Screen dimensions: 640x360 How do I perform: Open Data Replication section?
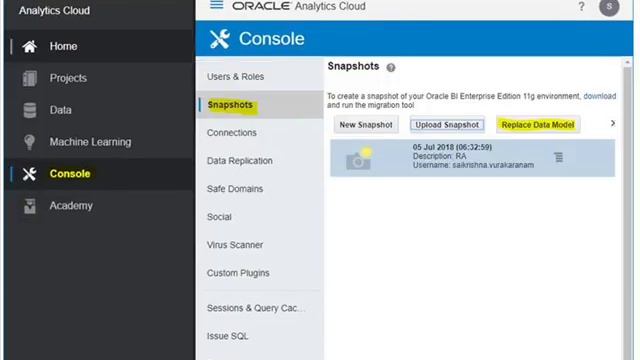[x=240, y=161]
